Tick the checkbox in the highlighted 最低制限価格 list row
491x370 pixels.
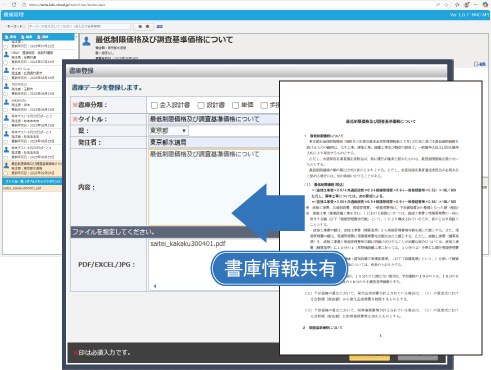[5, 173]
